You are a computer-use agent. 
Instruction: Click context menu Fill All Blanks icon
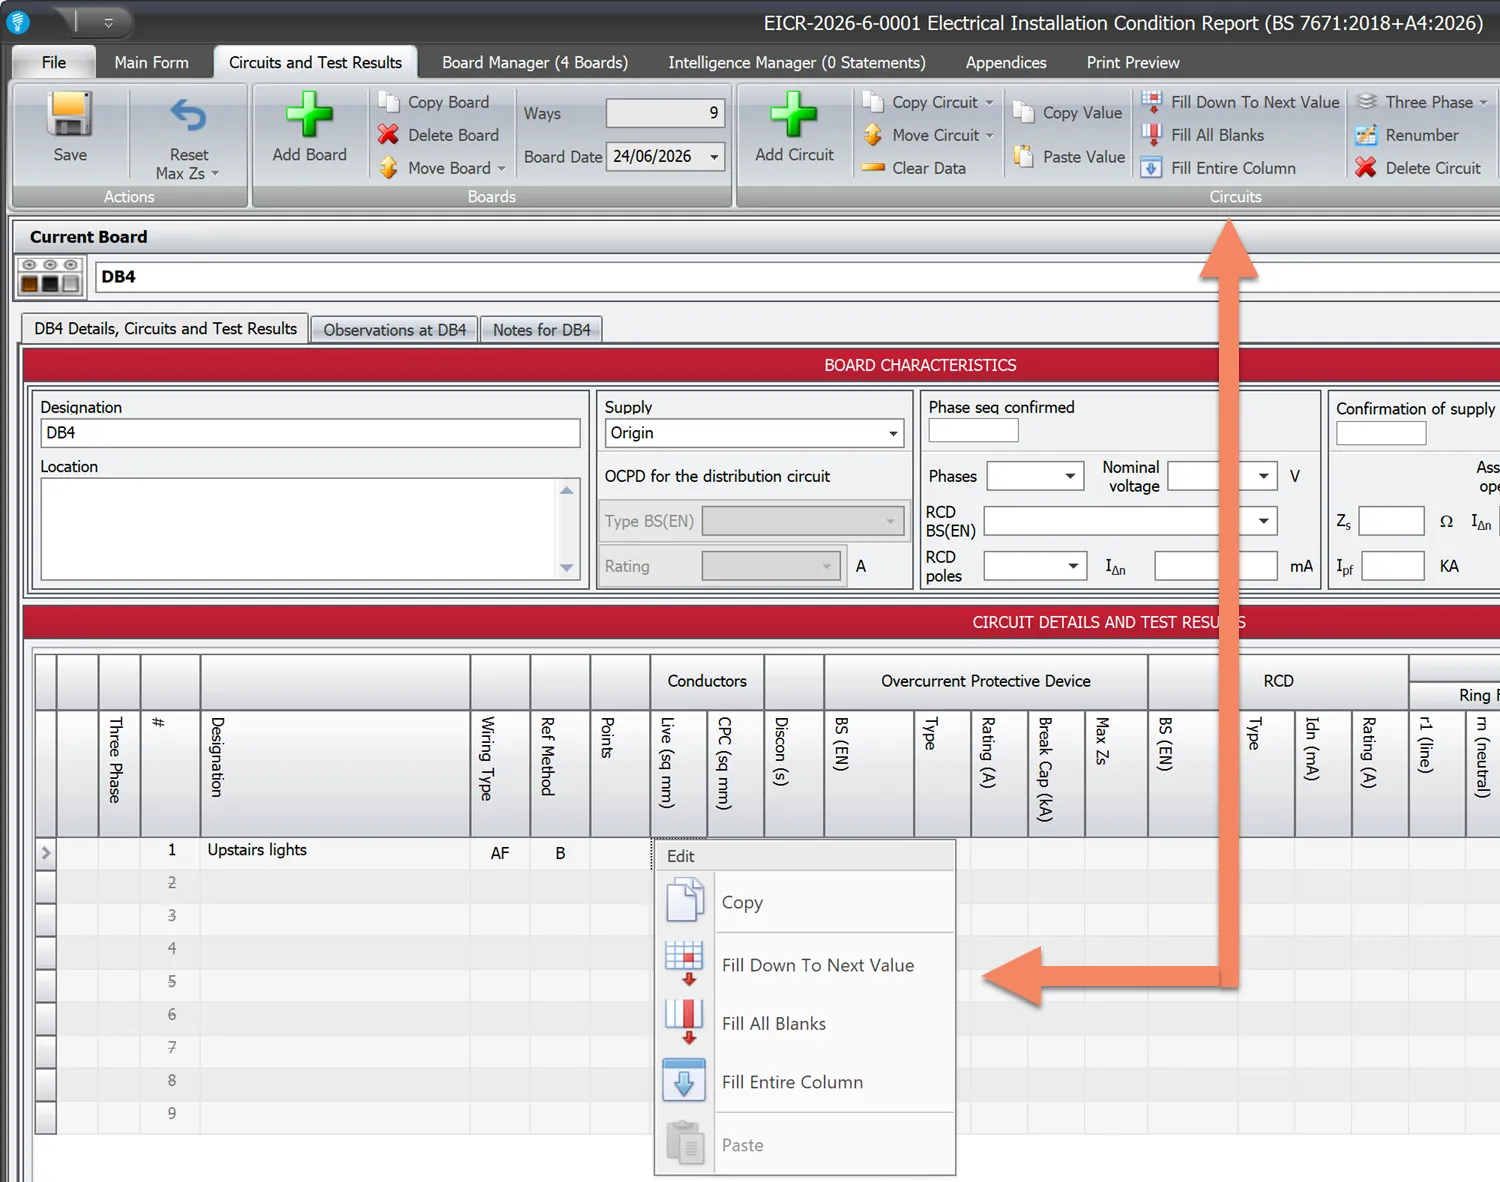[685, 1022]
